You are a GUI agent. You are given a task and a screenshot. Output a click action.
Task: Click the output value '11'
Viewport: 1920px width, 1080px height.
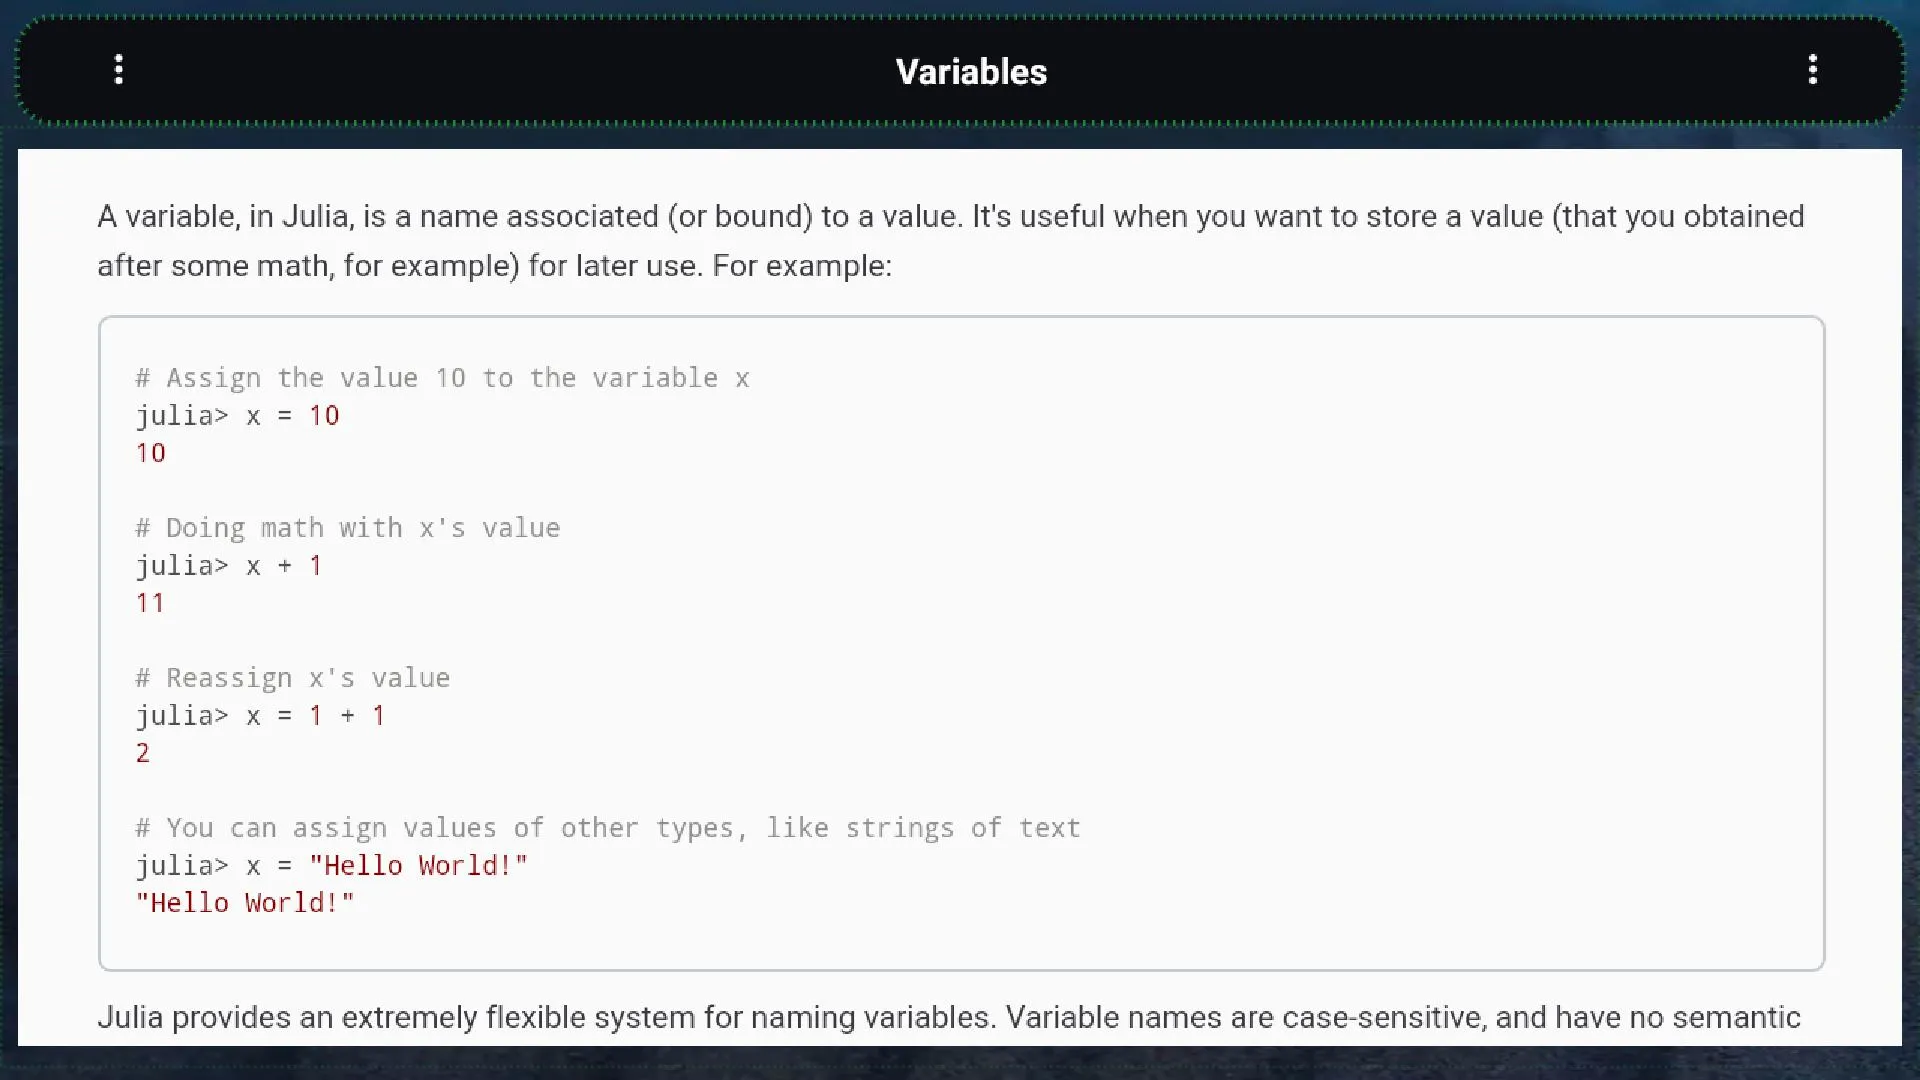[x=150, y=603]
